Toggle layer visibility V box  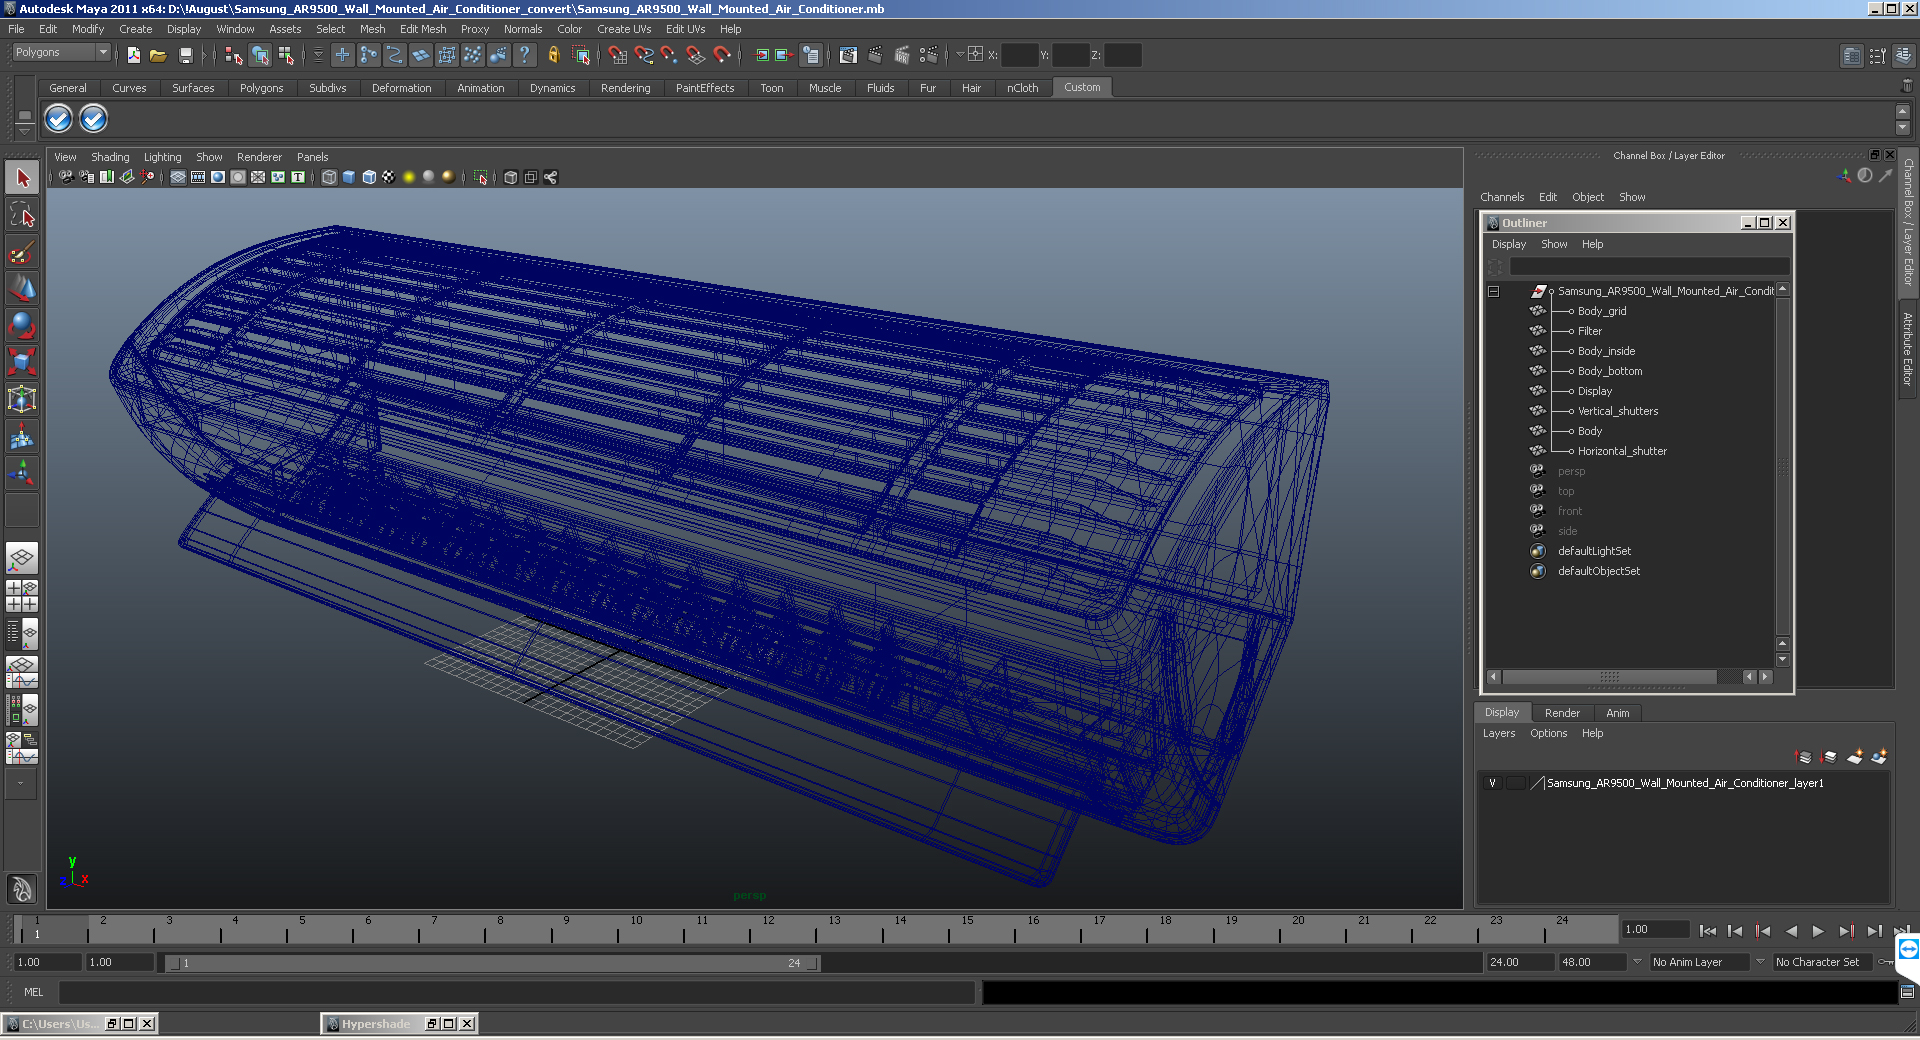click(1492, 783)
